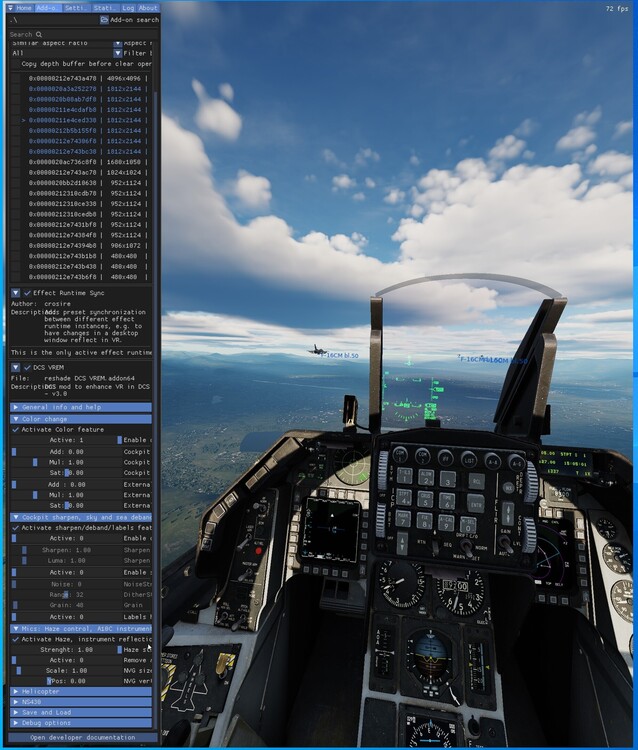Viewport: 638px width, 750px height.
Task: Toggle Copy depth buffer before clear checkbox
Action: (x=16, y=64)
